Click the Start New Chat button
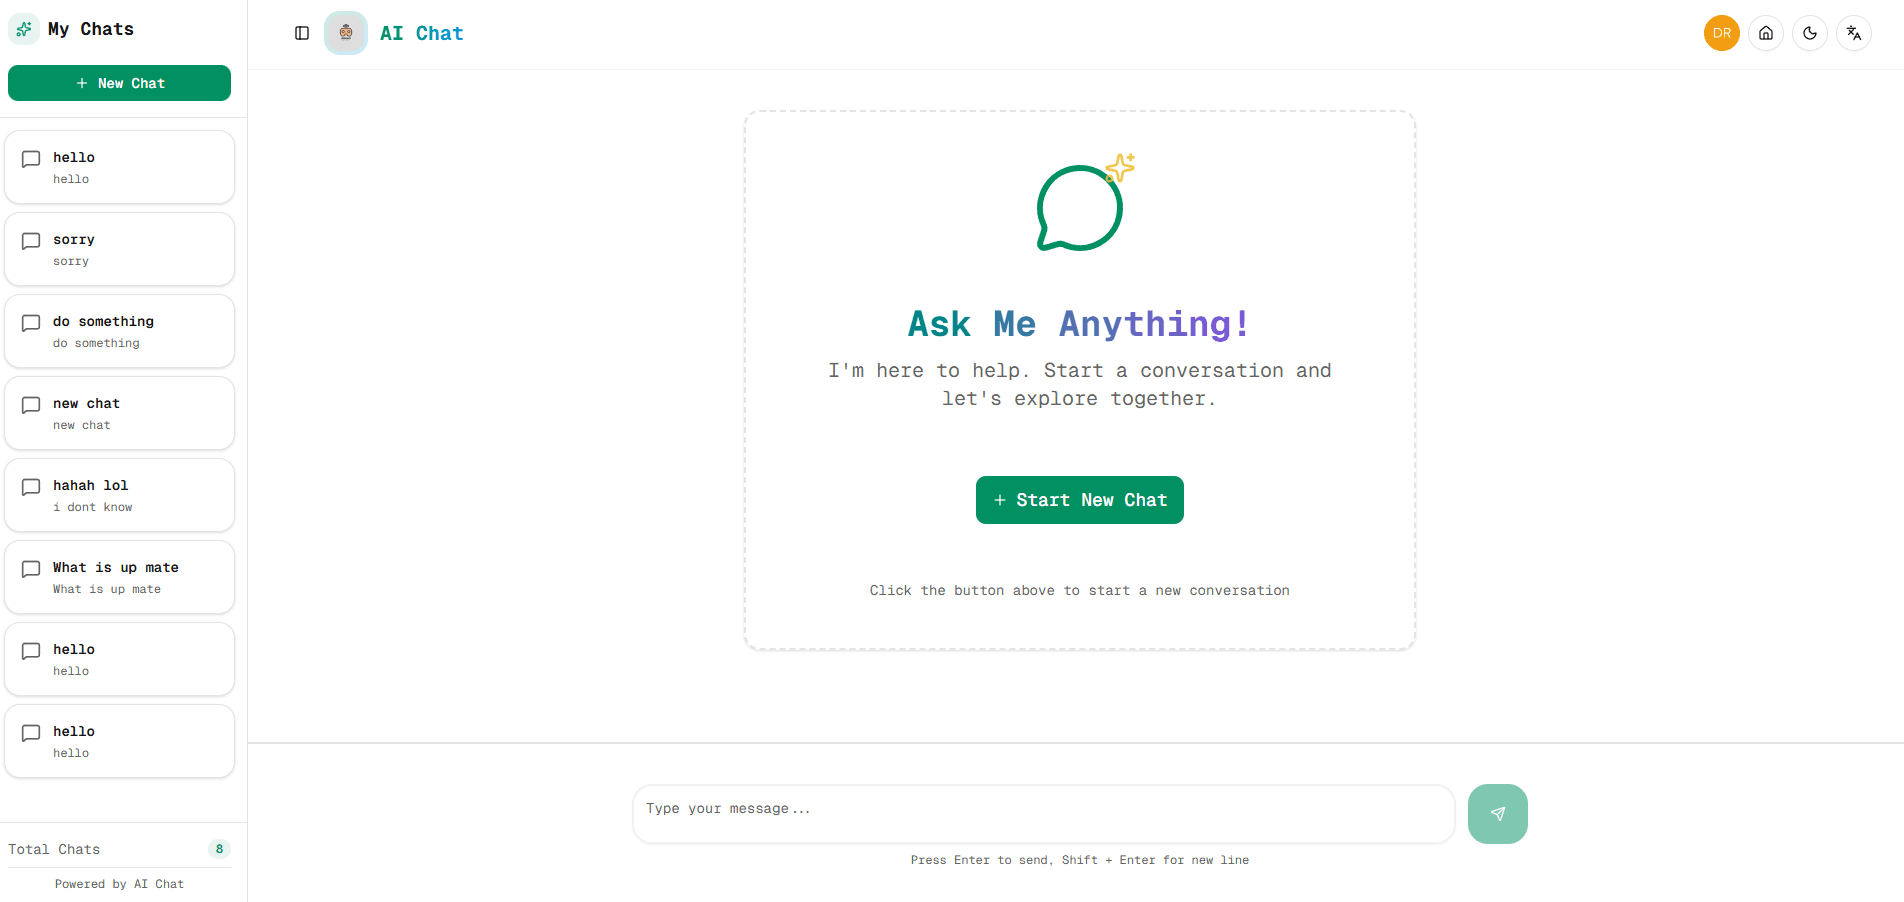Viewport: 1904px width, 902px height. tap(1080, 500)
